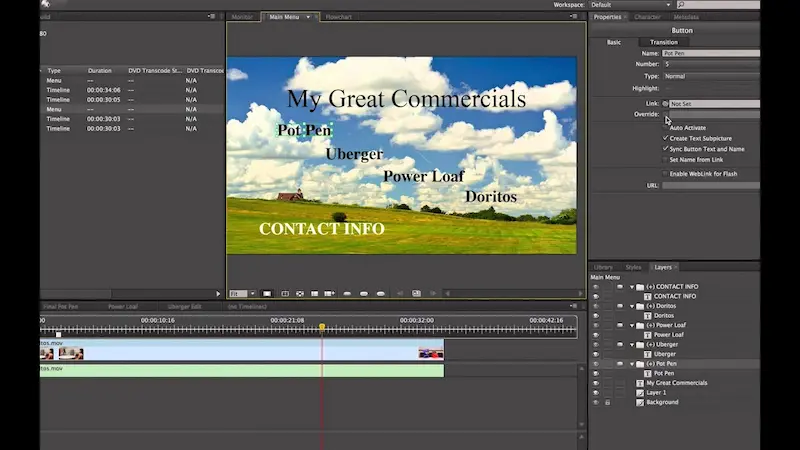Select Power Loaf button in menu preview
The width and height of the screenshot is (800, 450).
(423, 177)
